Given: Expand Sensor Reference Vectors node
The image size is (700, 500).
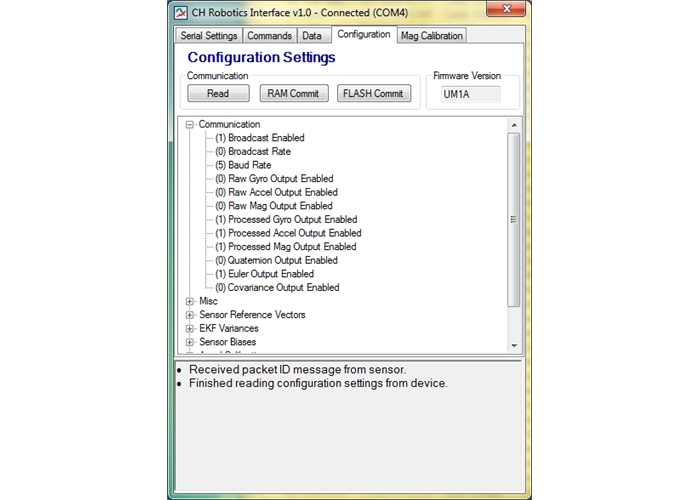Looking at the screenshot, I should coord(190,315).
